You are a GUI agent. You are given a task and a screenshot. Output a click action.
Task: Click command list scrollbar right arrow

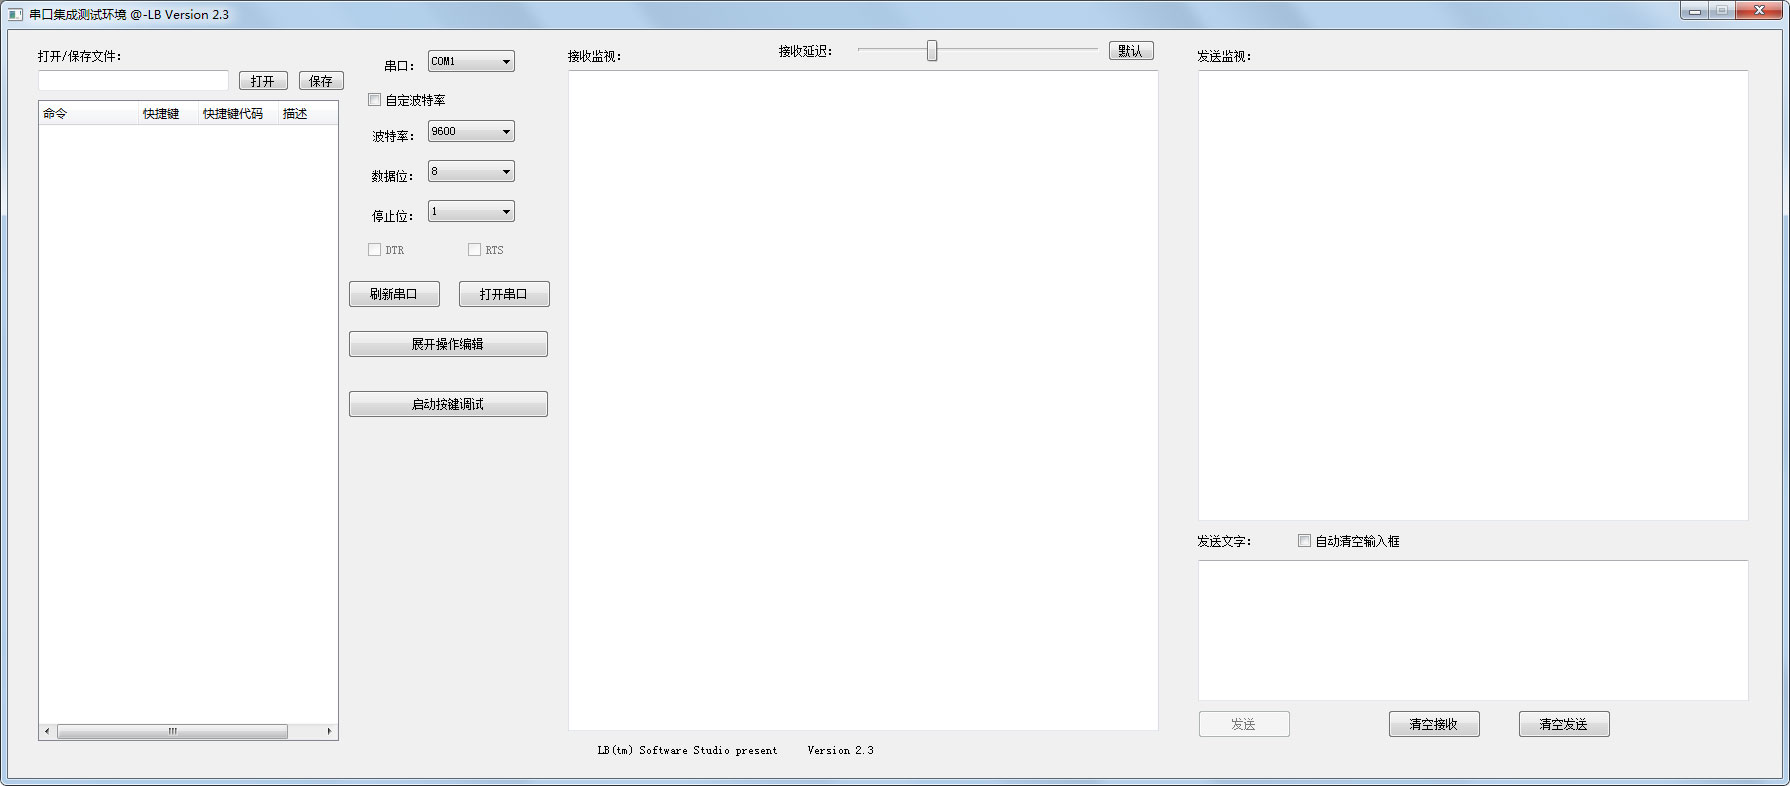tap(329, 732)
